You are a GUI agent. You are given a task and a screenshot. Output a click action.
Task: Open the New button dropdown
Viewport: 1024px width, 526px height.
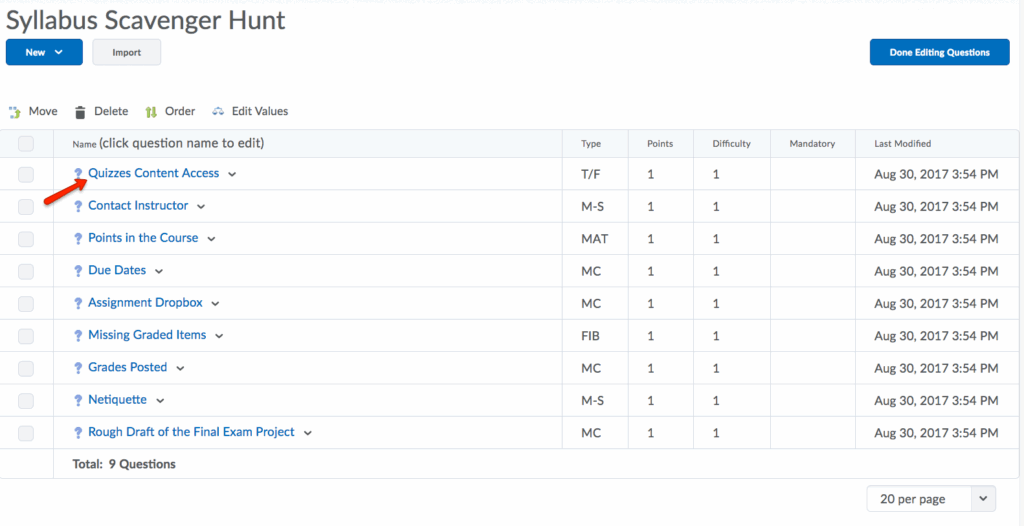(44, 52)
